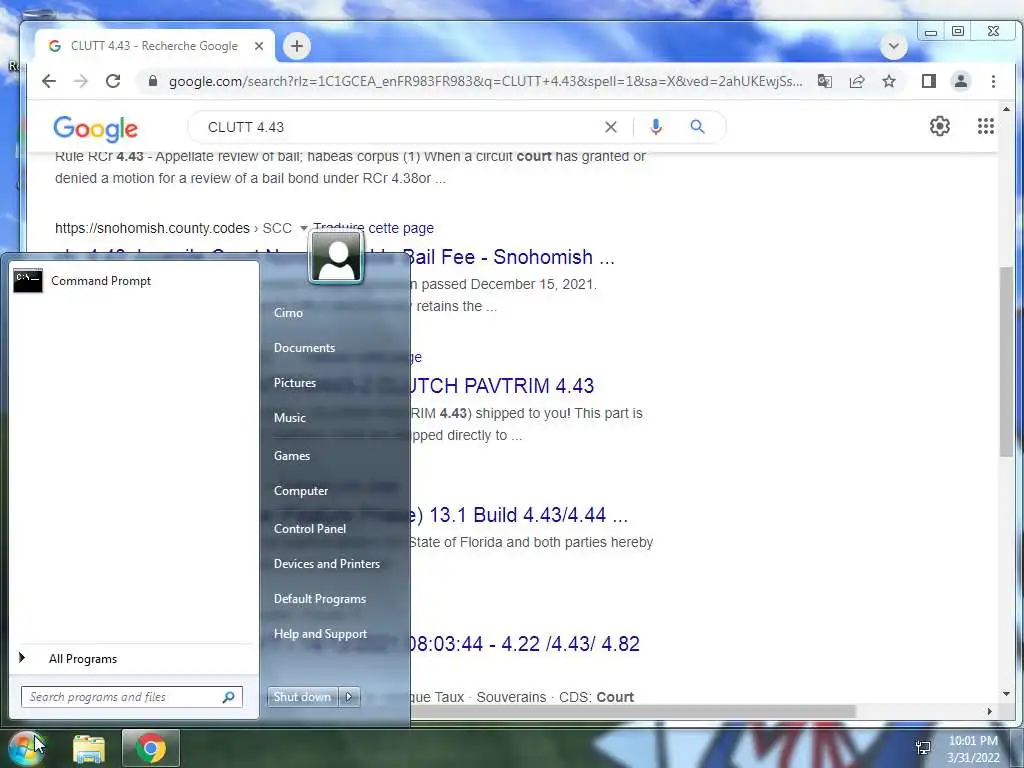Click the Chrome taskbar icon
This screenshot has height=768, width=1024.
point(151,748)
